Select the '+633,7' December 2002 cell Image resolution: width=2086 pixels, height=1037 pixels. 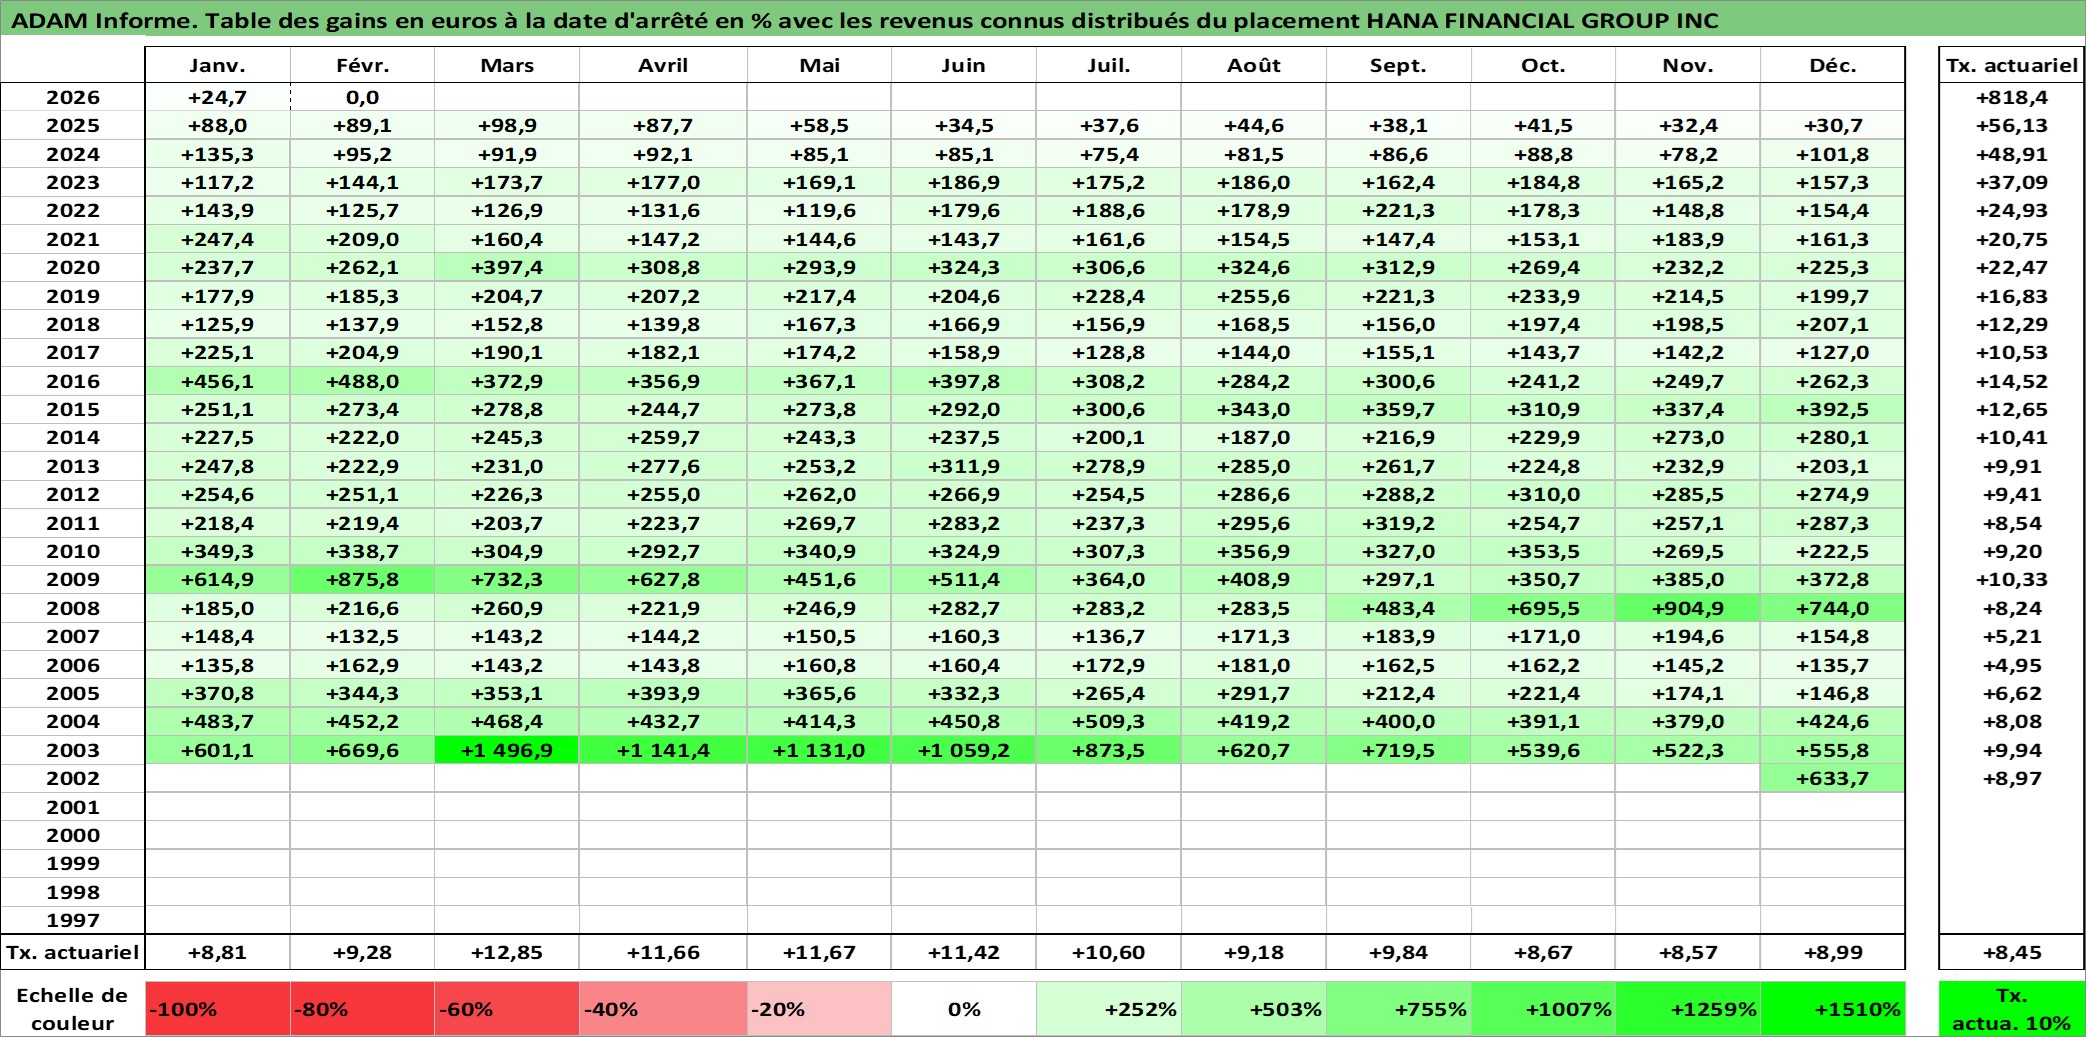point(1832,778)
